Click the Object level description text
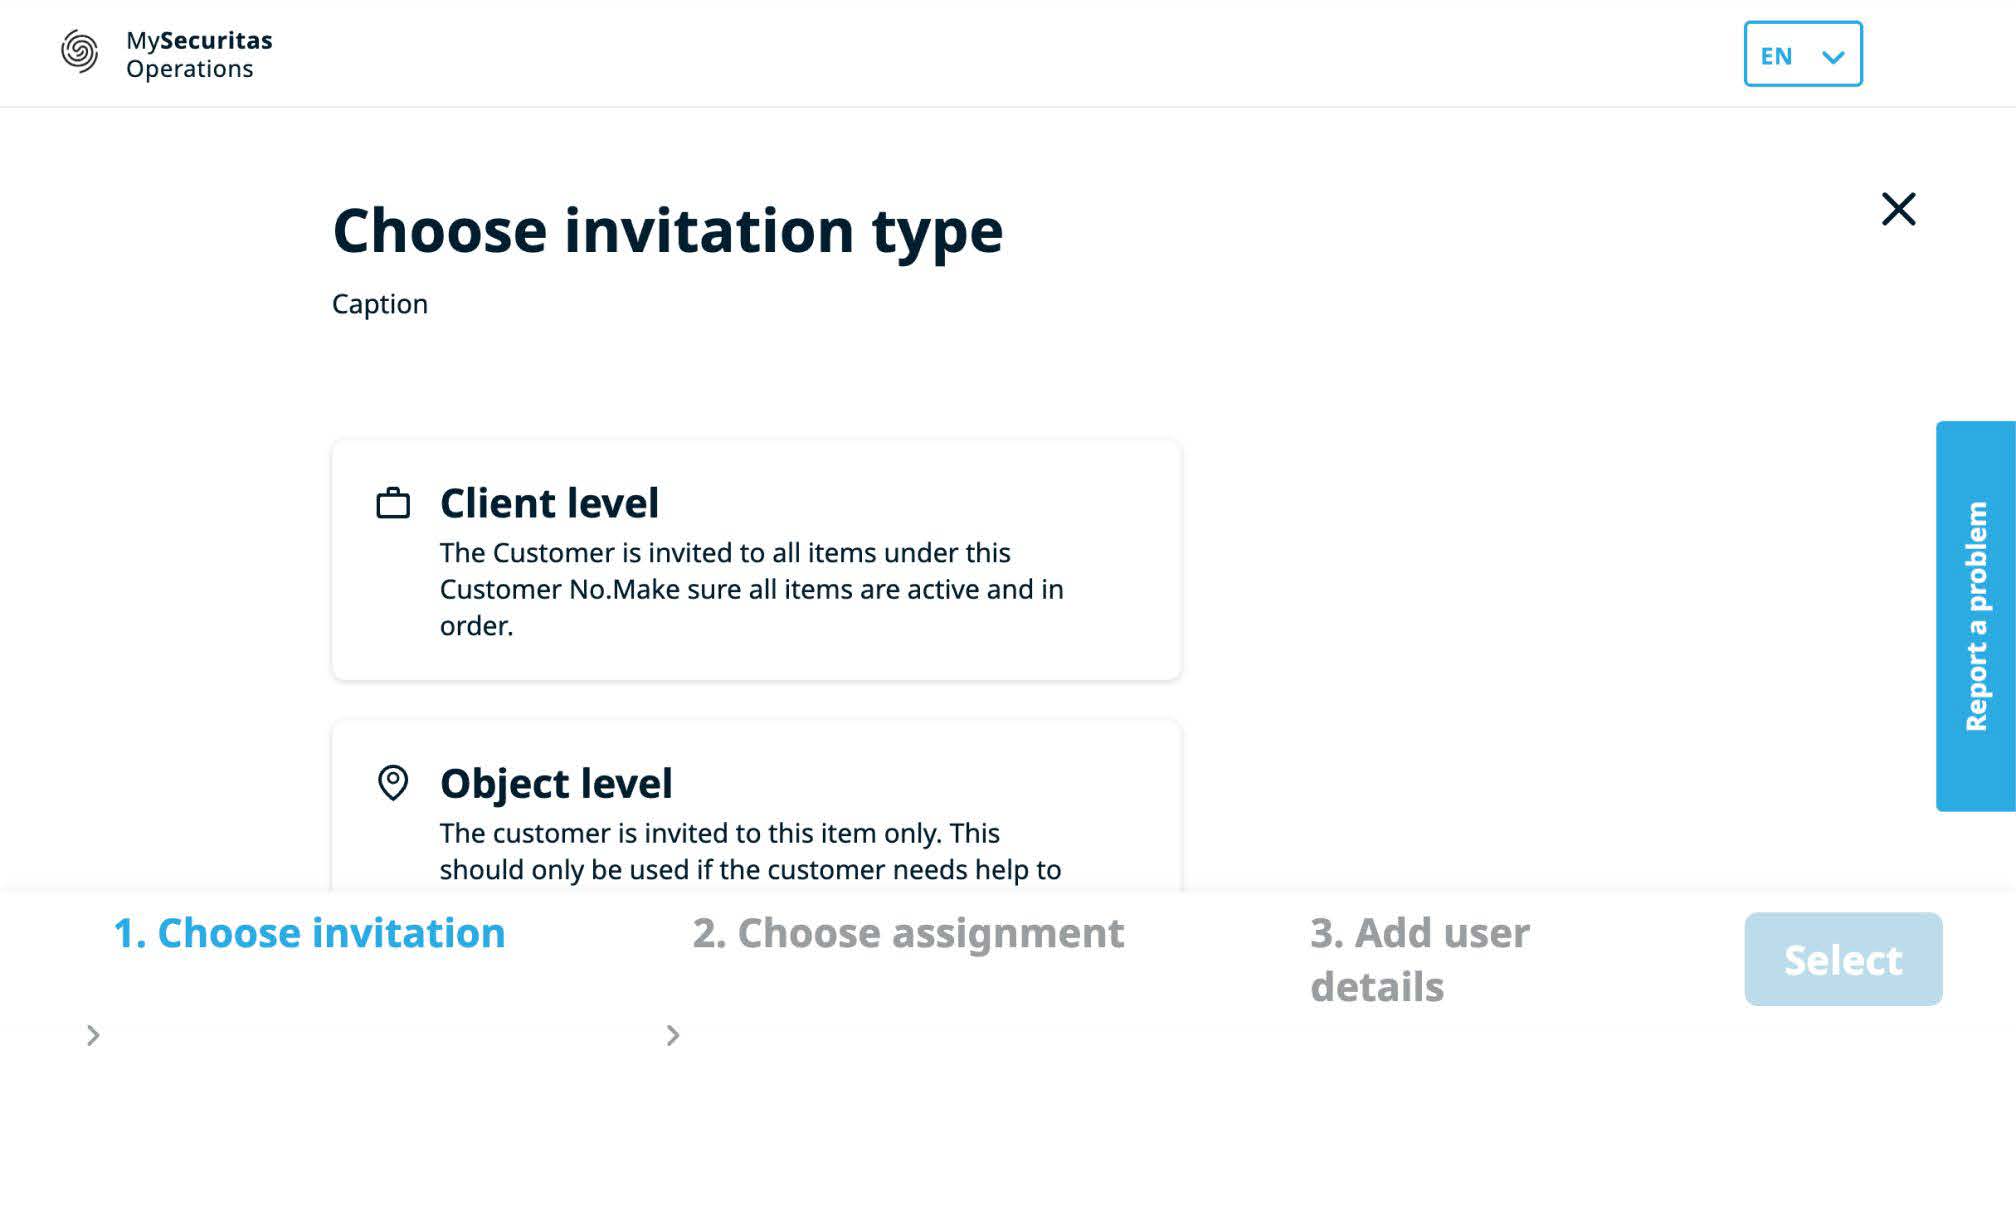Screen dimensions: 2016x1212 [750, 851]
